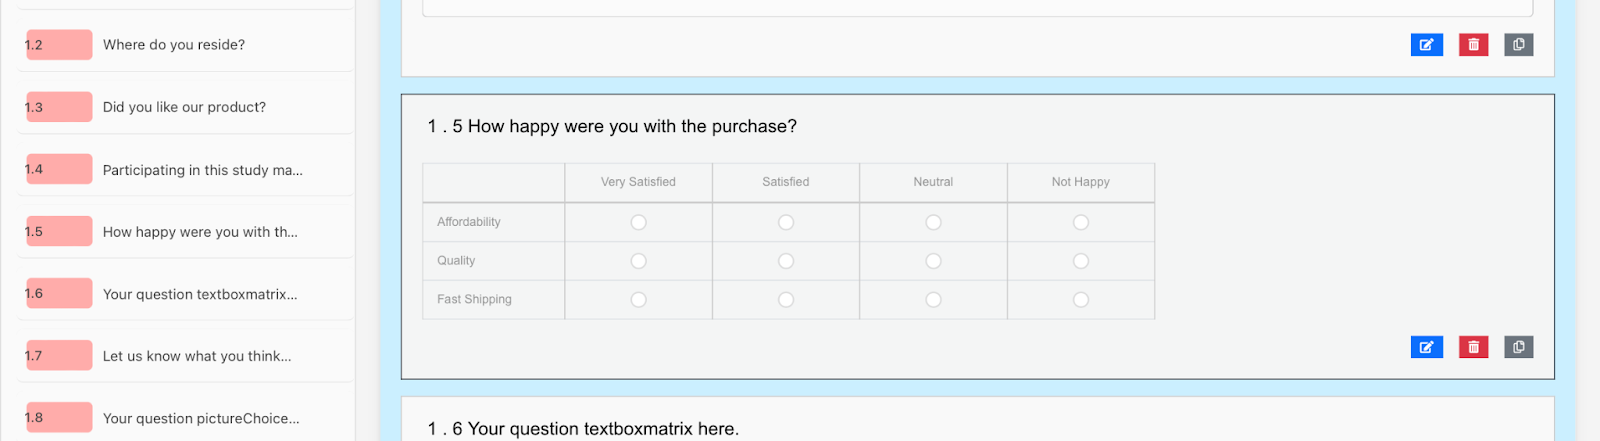1600x441 pixels.
Task: Duplicate question 1.5 with the gray copy icon
Action: [1518, 347]
